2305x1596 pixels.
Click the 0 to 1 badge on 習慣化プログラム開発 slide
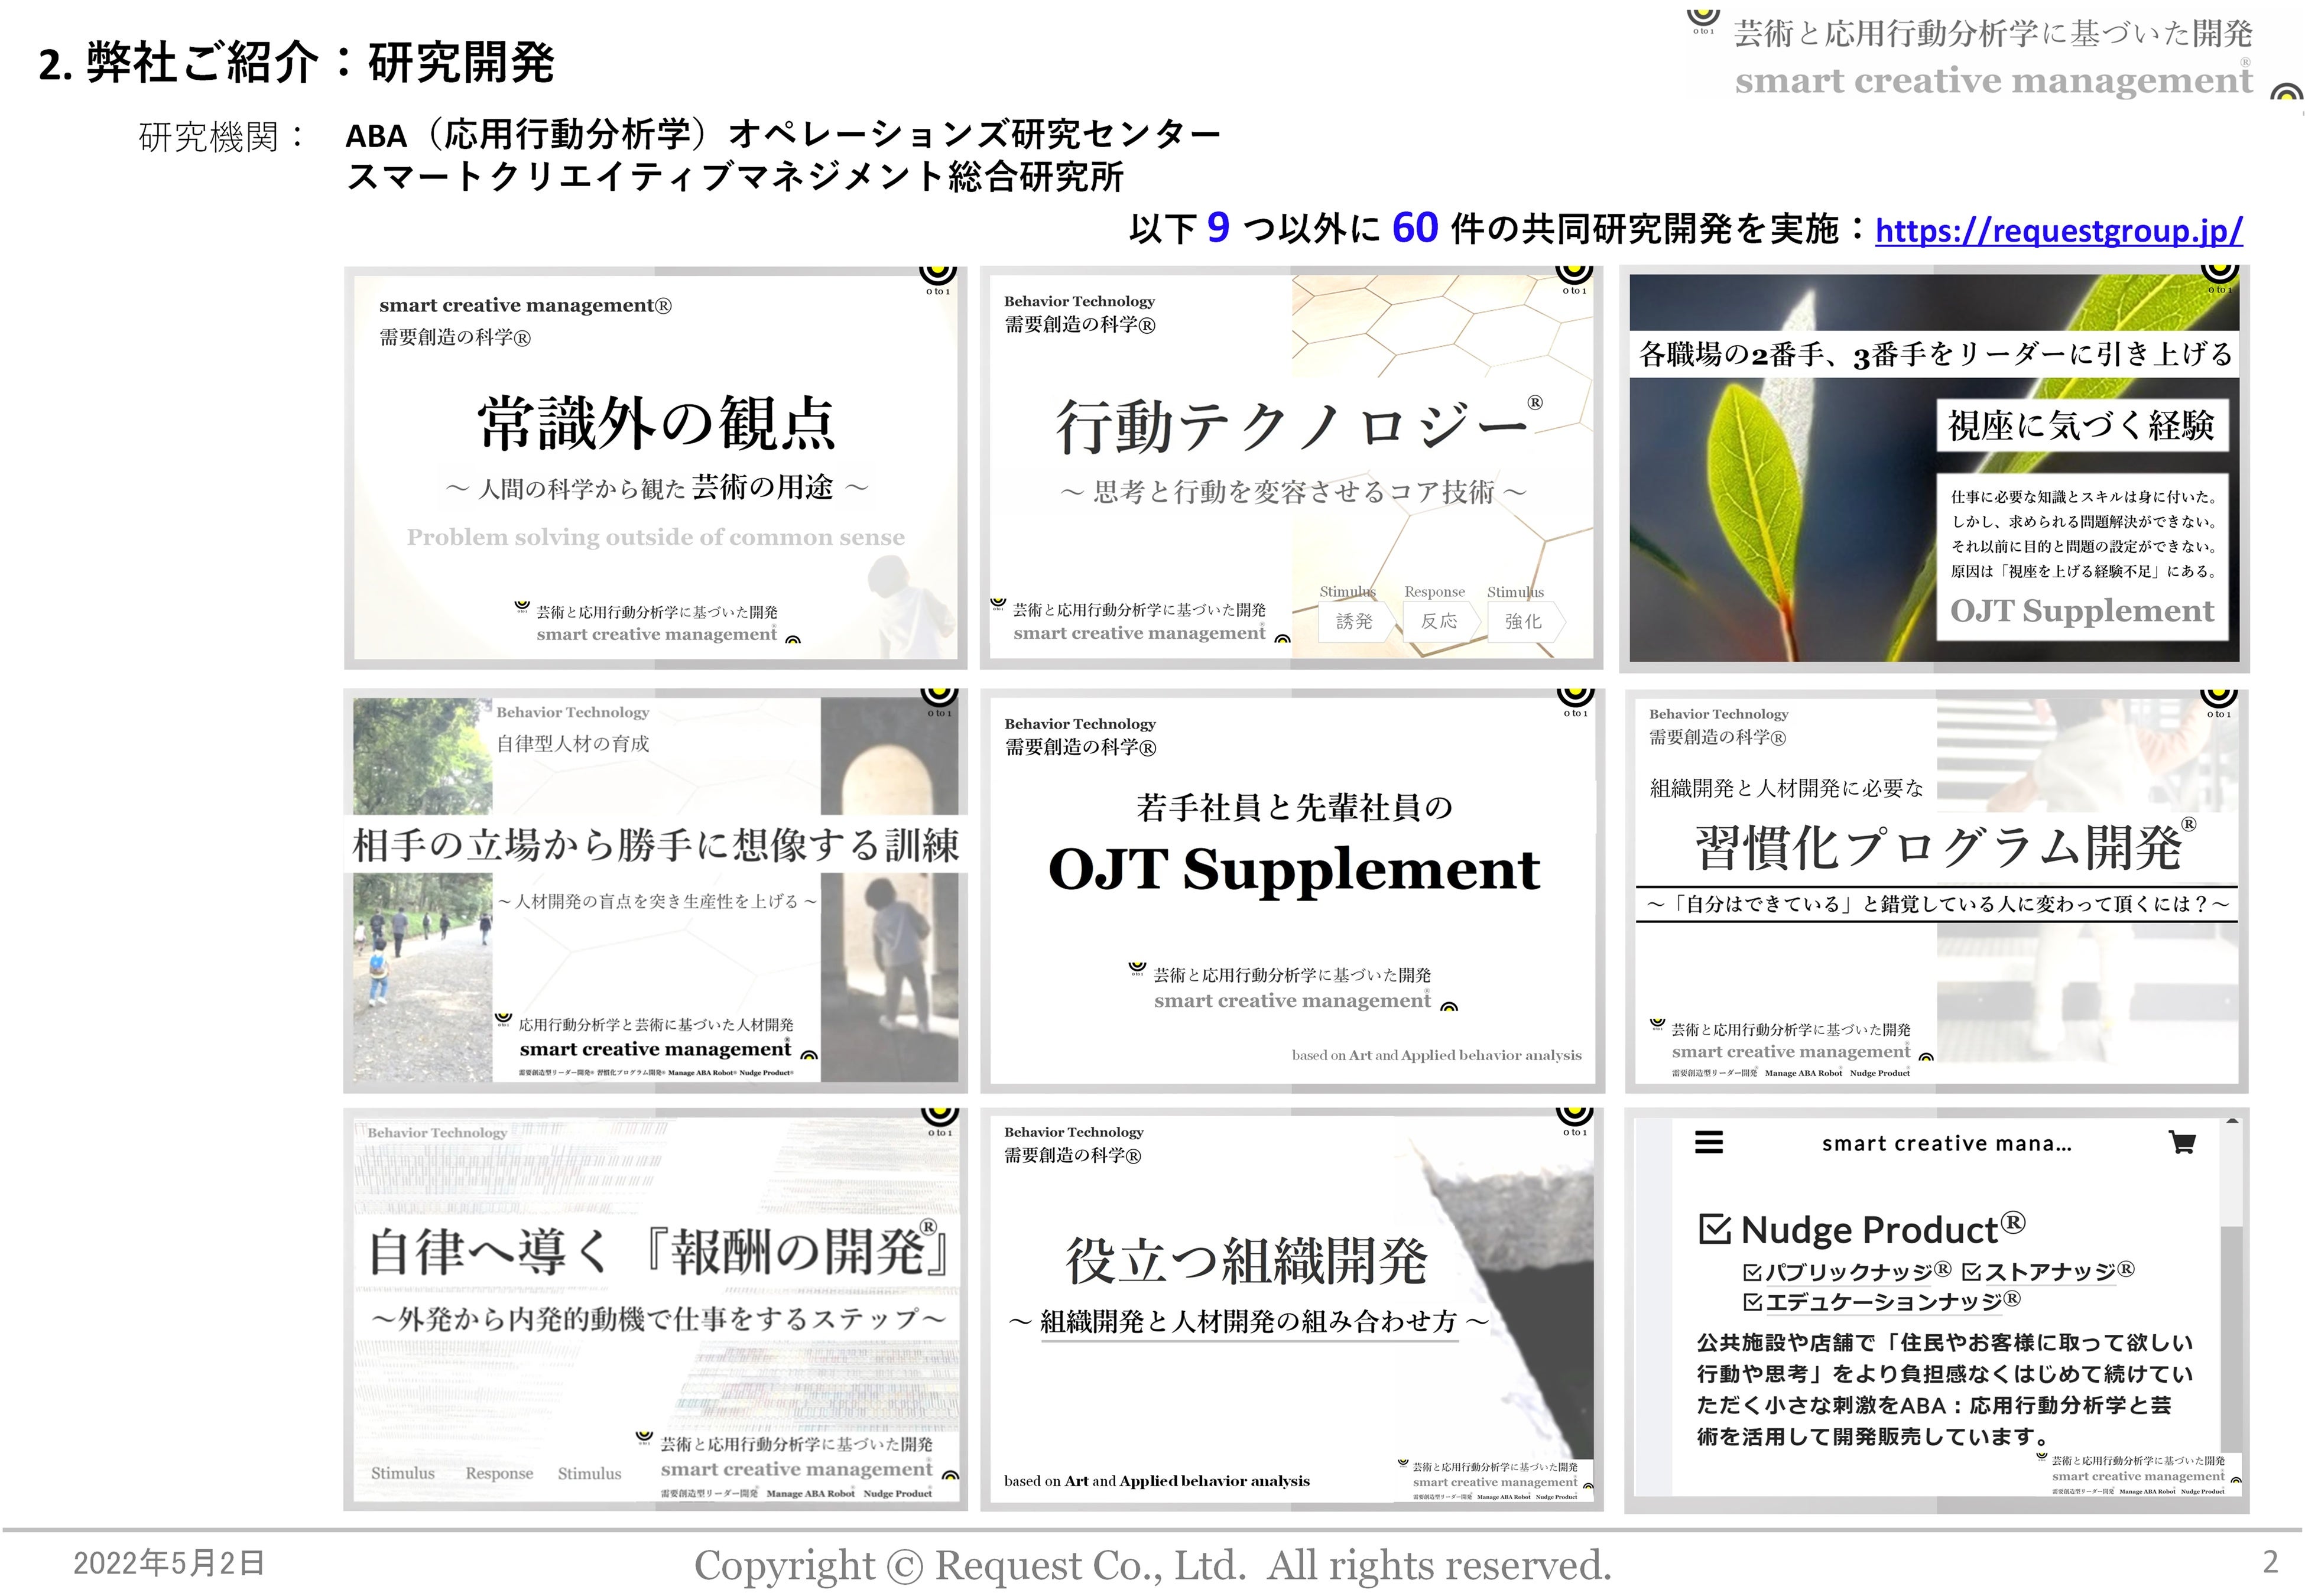point(2218,699)
